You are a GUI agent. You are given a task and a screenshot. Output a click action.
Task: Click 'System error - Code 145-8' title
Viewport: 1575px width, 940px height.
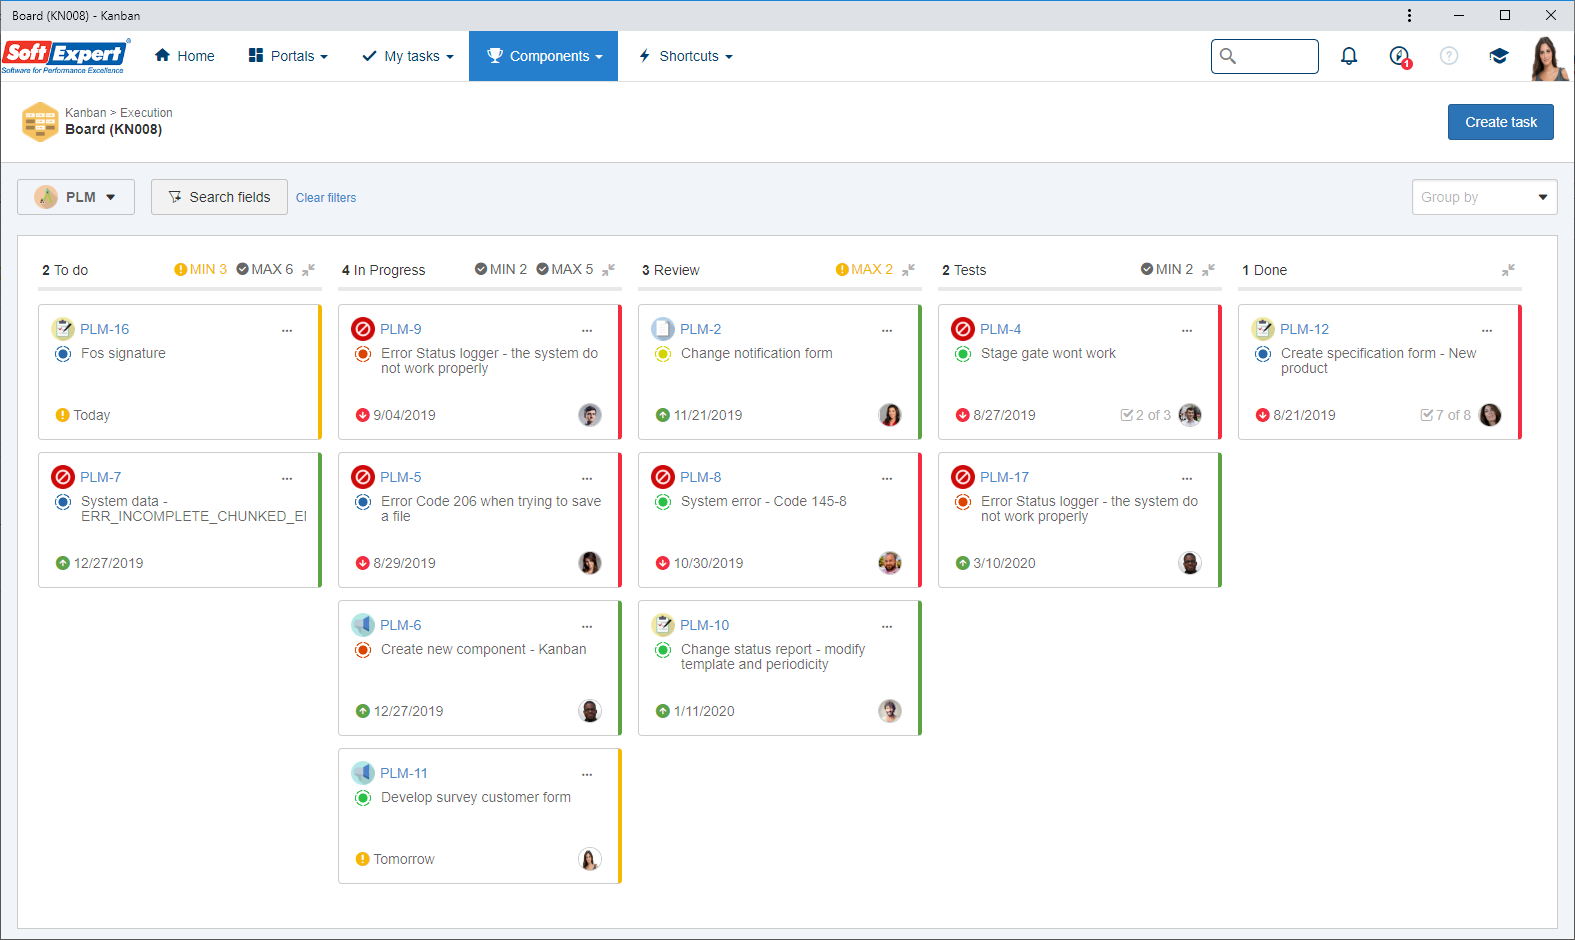click(x=763, y=501)
